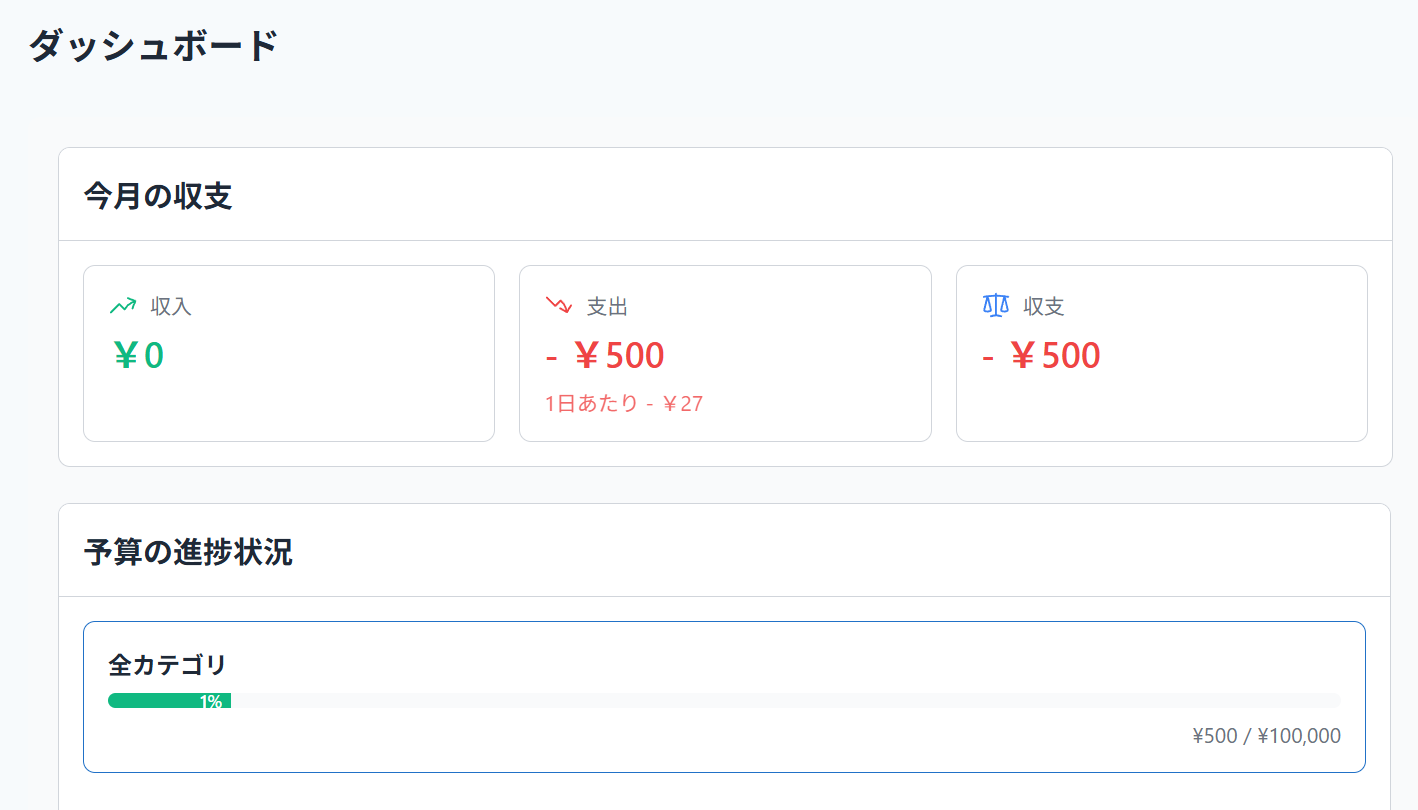1418x810 pixels.
Task: Click the blue balance scale icon
Action: [x=995, y=305]
